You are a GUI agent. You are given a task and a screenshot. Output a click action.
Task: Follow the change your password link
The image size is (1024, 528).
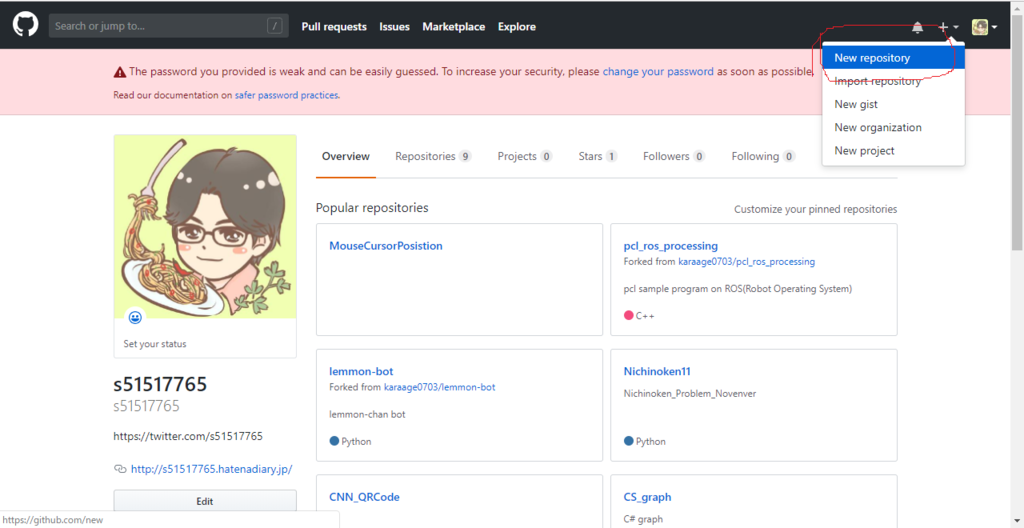pos(658,72)
